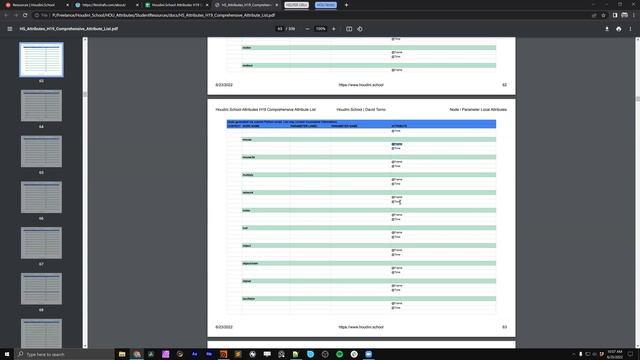Viewport: 640px width, 360px height.
Task: Open the Chrome three-dot menu
Action: tap(634, 15)
